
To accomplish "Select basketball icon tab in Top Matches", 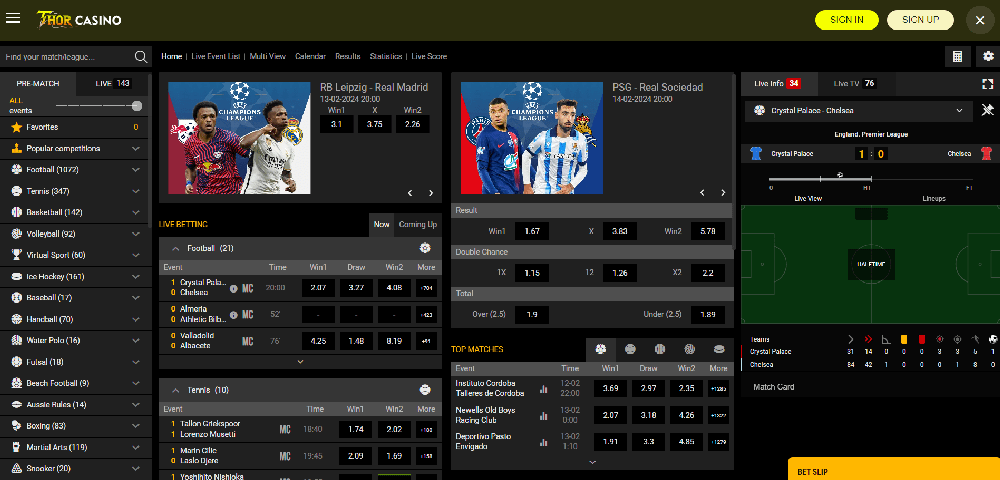I will 660,349.
